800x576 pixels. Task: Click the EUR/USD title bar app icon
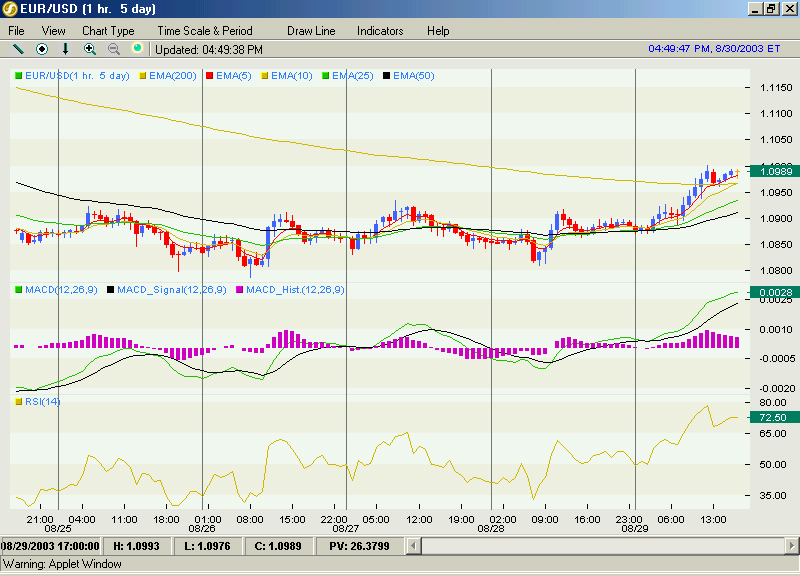pyautogui.click(x=10, y=9)
